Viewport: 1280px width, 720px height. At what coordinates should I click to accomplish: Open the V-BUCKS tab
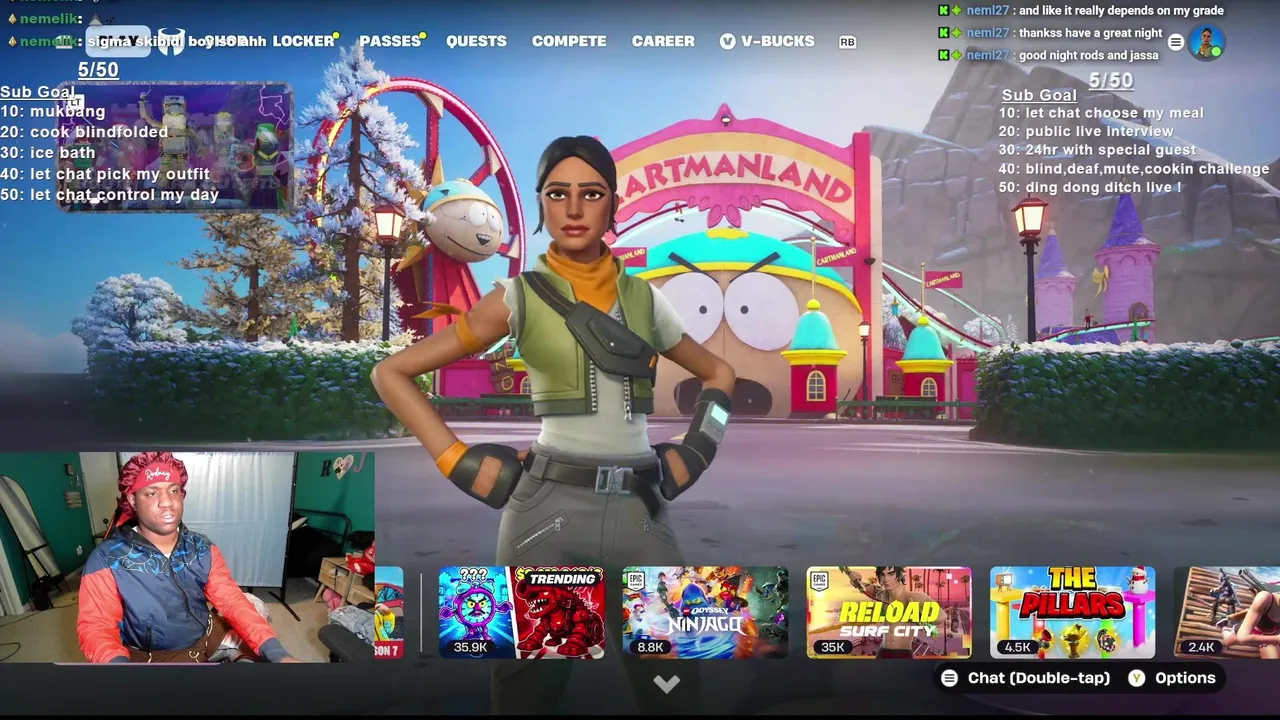tap(767, 41)
